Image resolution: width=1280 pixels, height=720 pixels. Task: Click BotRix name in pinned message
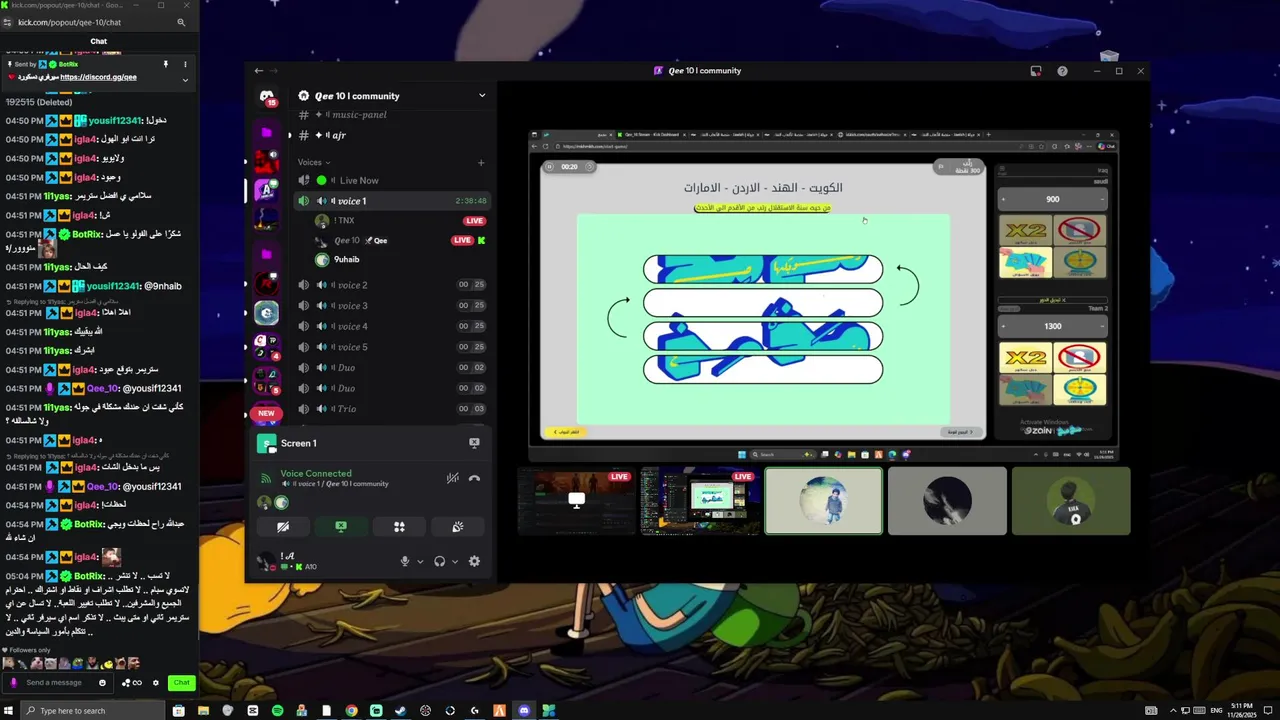point(68,64)
